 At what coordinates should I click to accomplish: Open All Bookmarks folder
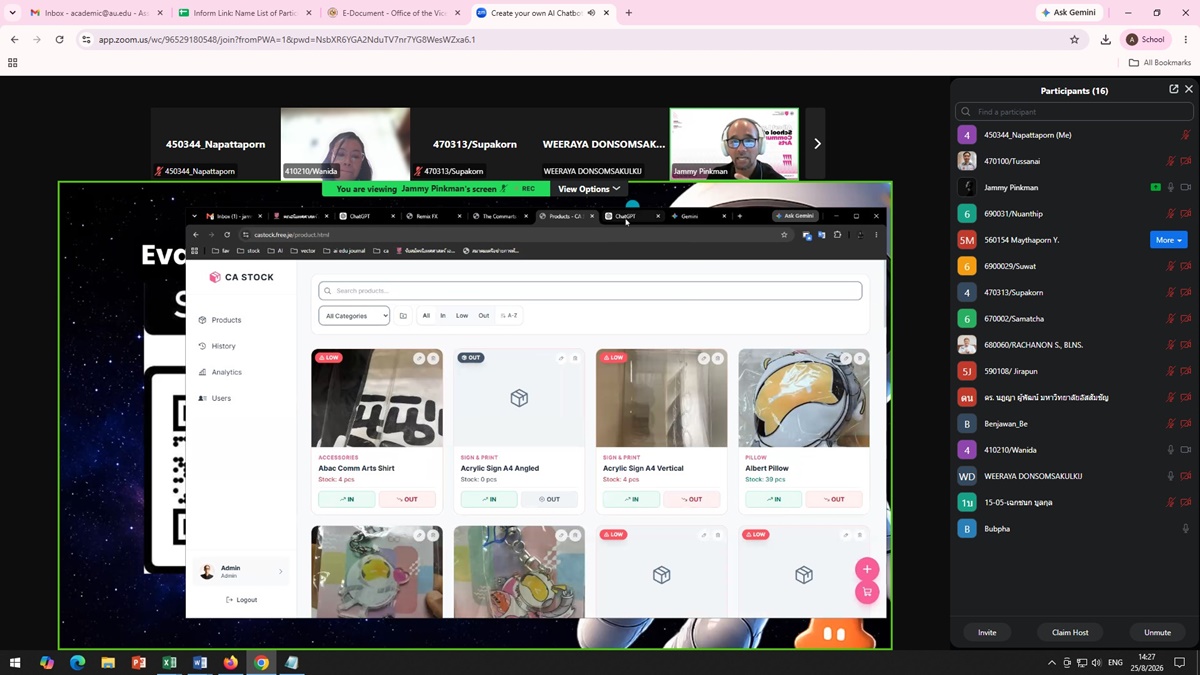(x=1160, y=62)
